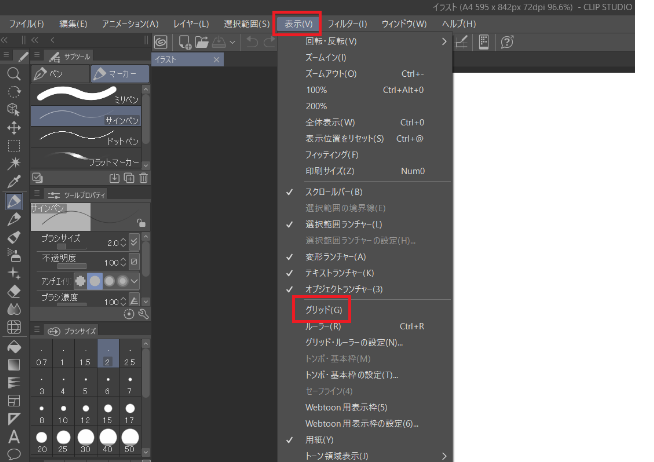The height and width of the screenshot is (462, 654).
Task: Pick the rectangular Selection area tool
Action: pyautogui.click(x=14, y=146)
